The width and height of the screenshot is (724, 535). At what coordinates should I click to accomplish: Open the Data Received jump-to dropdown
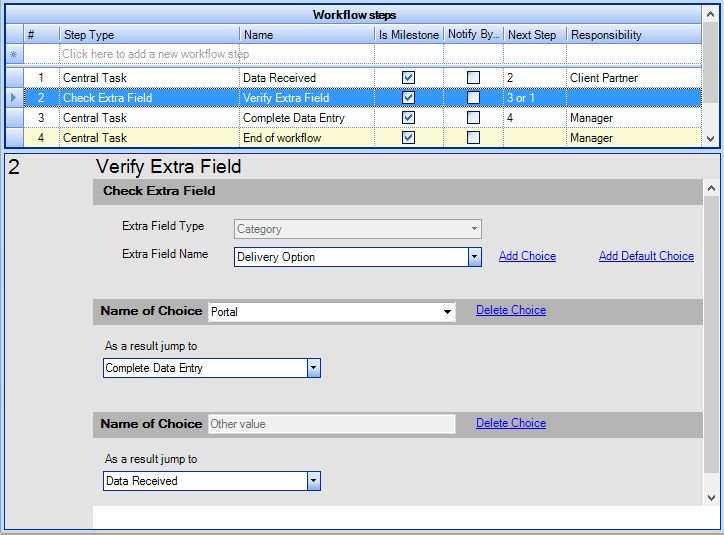click(x=314, y=481)
